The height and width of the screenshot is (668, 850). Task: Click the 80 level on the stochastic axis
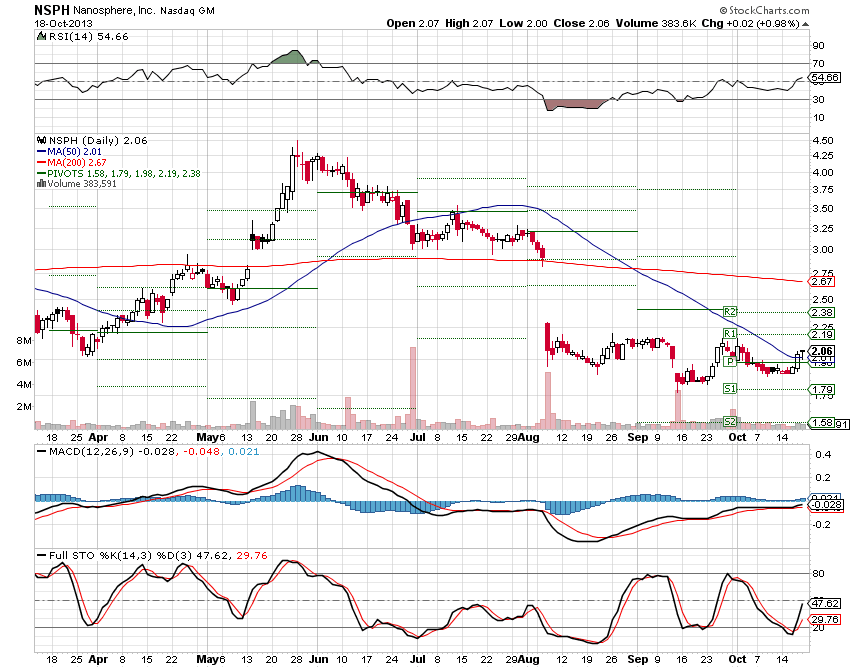tap(819, 574)
